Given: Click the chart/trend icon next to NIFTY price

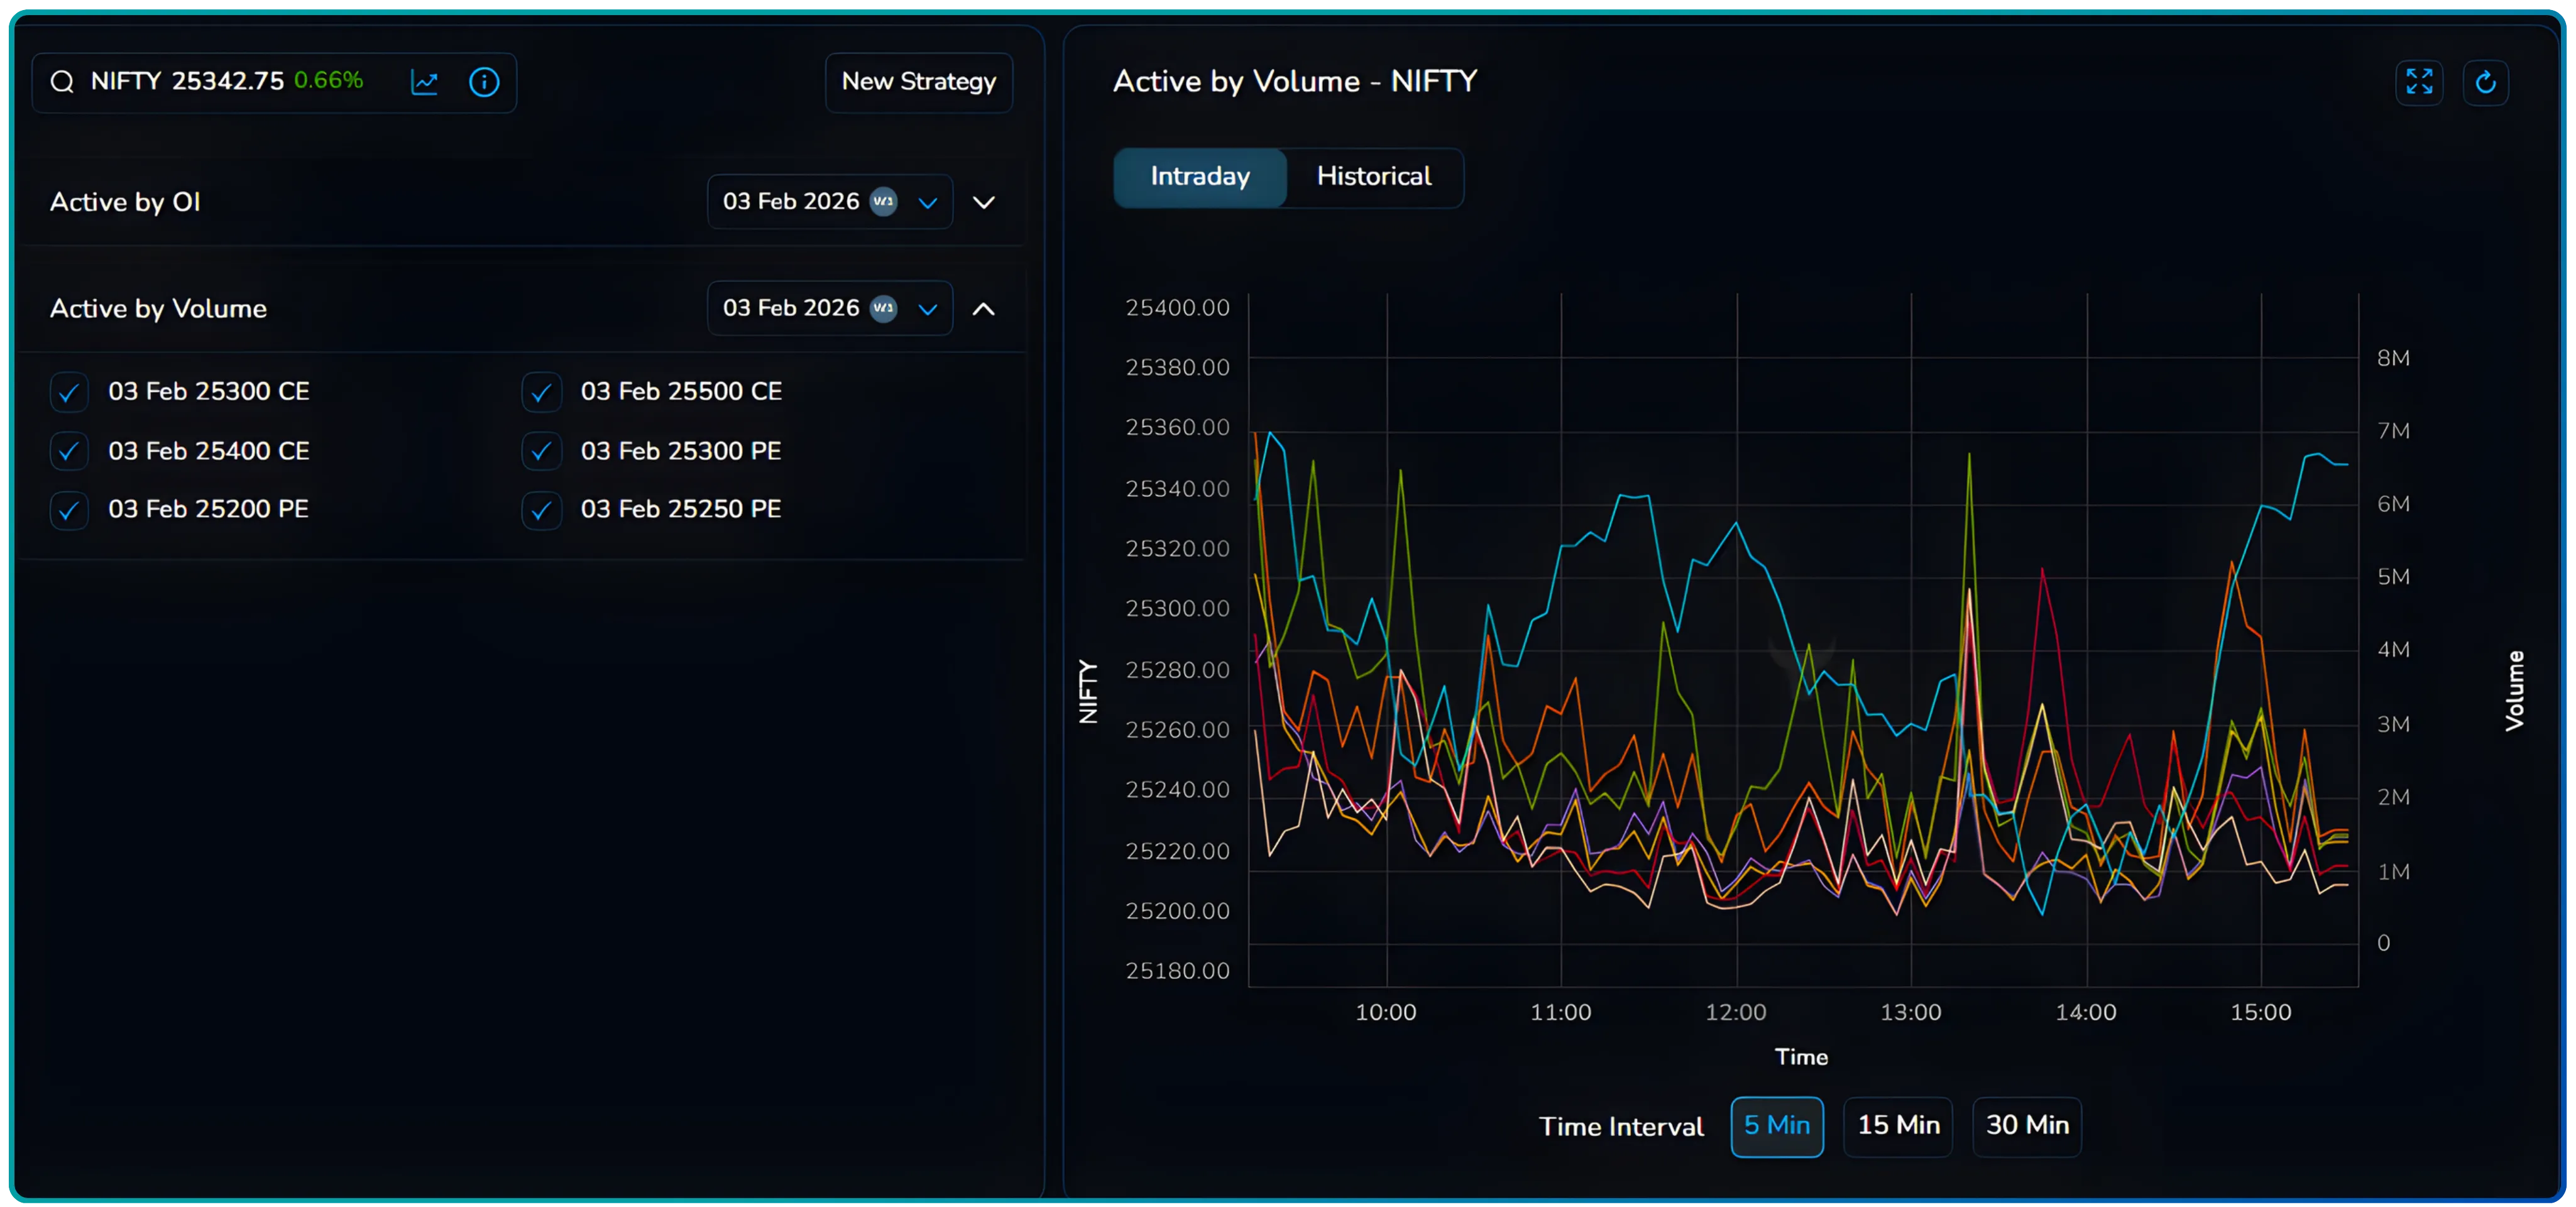Looking at the screenshot, I should pos(425,82).
